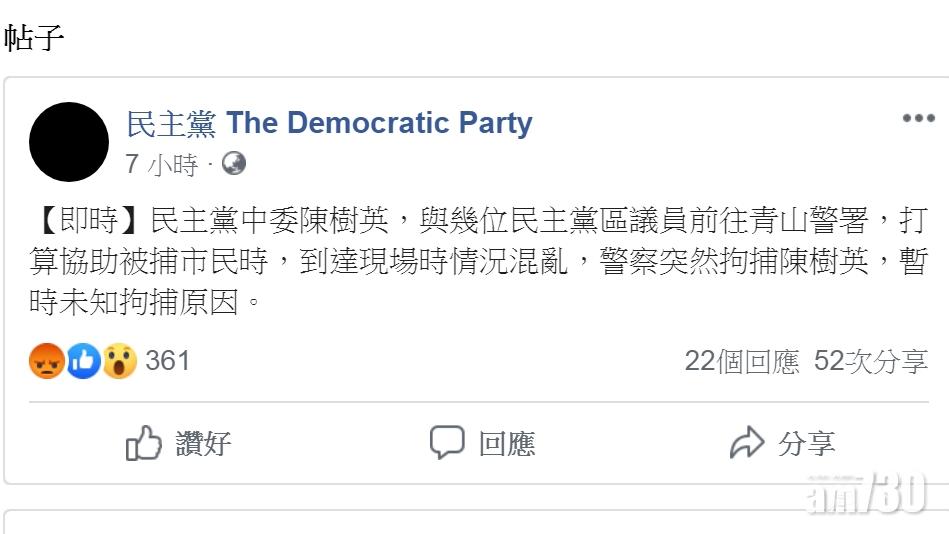Click the angry face reaction icon
Image resolution: width=949 pixels, height=534 pixels.
point(47,361)
